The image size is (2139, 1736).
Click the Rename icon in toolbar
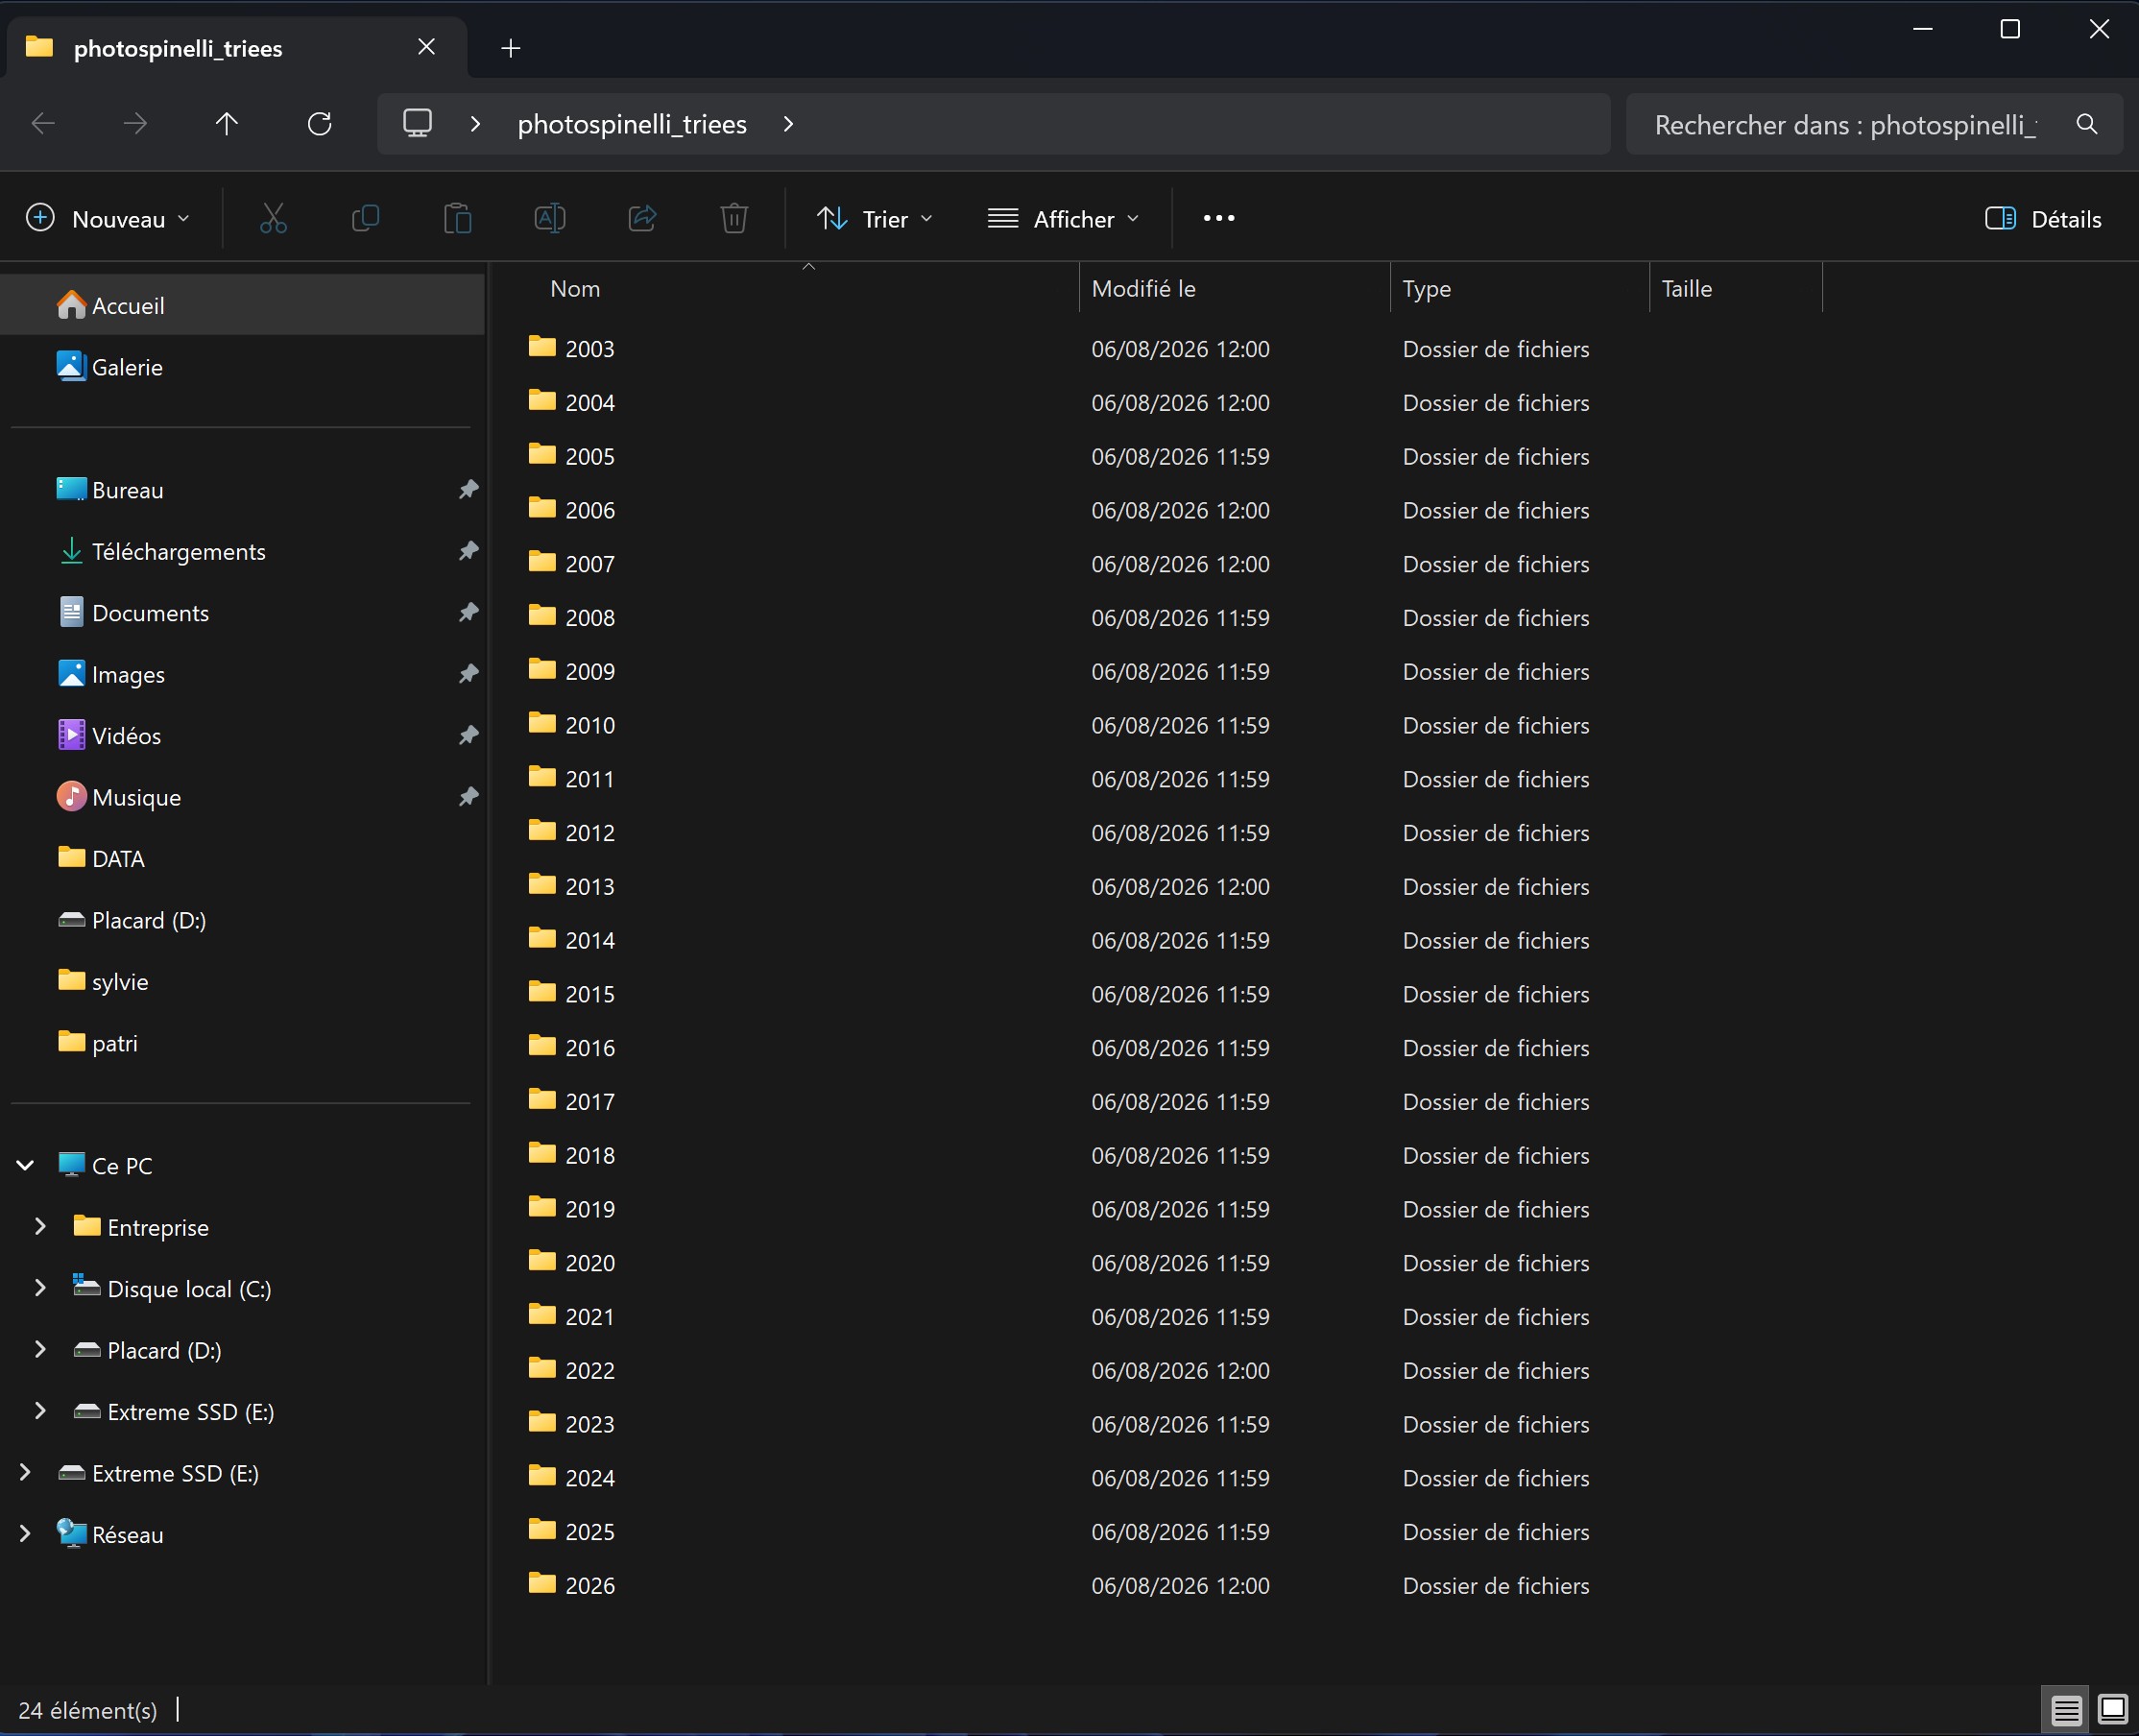550,218
